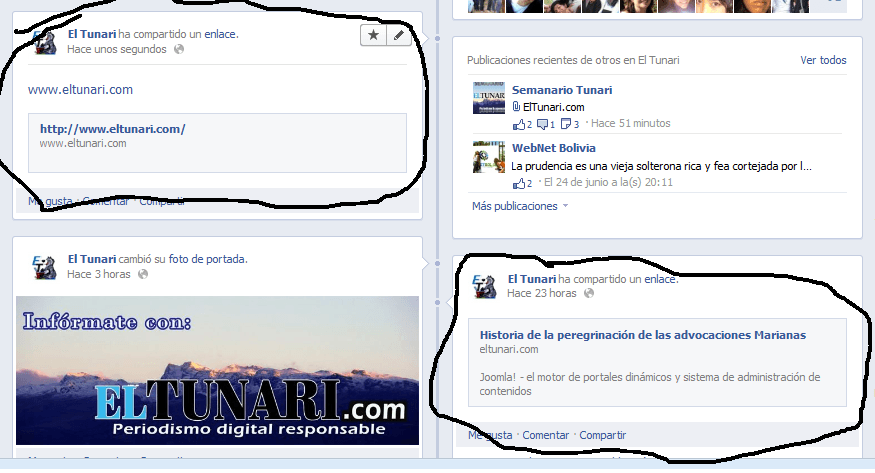Click 'Publicaciones recientes de otros en El Tunari' heading

coord(573,60)
